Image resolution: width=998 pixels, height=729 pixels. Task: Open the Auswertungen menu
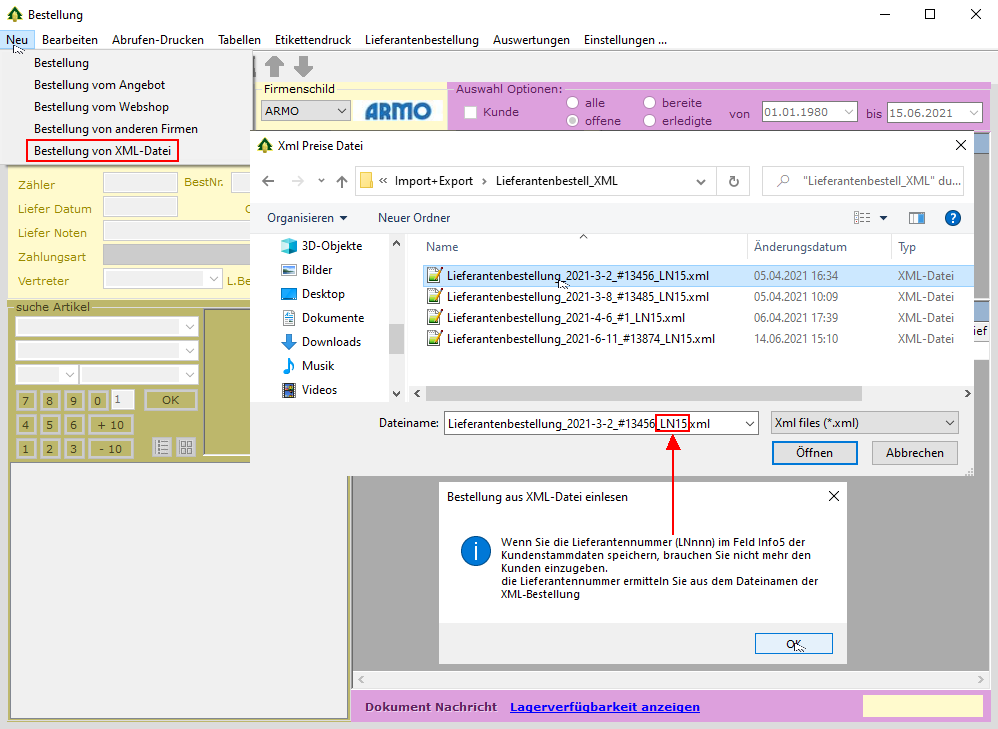pyautogui.click(x=531, y=40)
